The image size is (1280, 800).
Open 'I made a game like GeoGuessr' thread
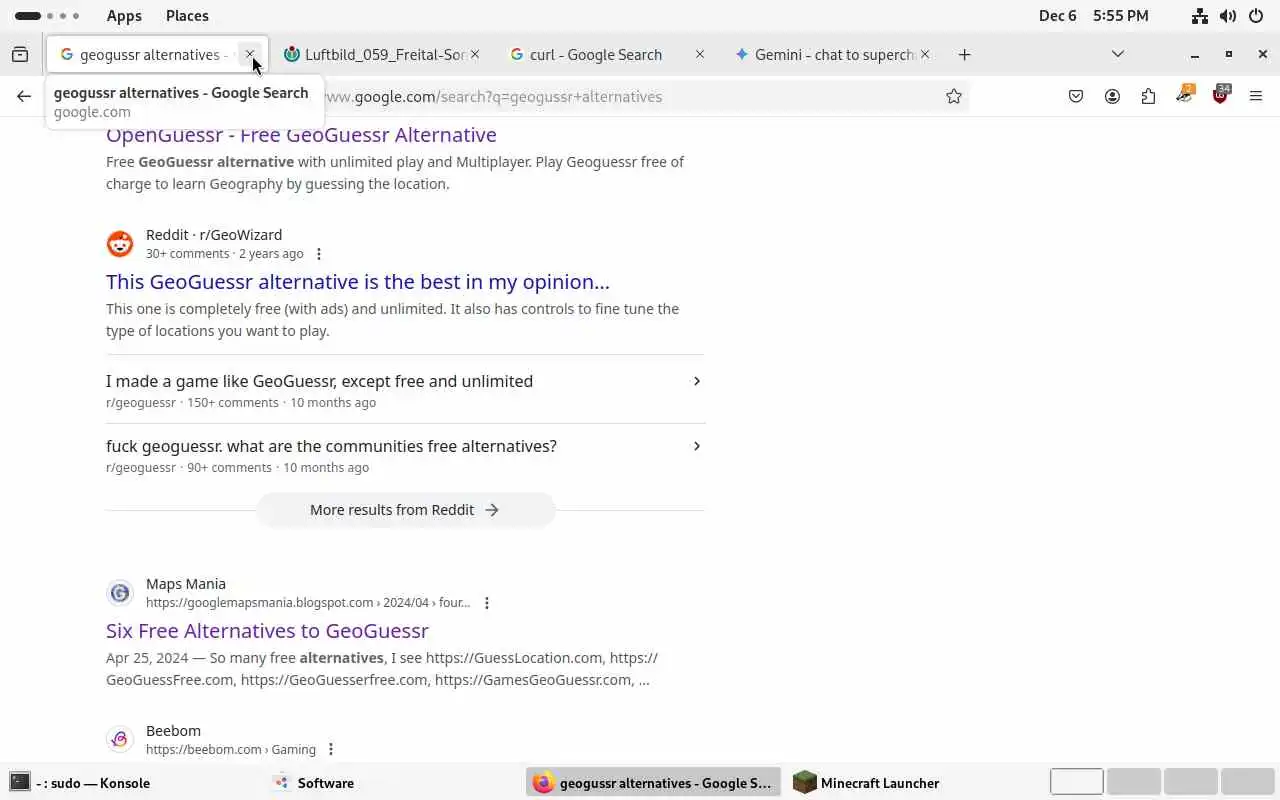click(319, 381)
